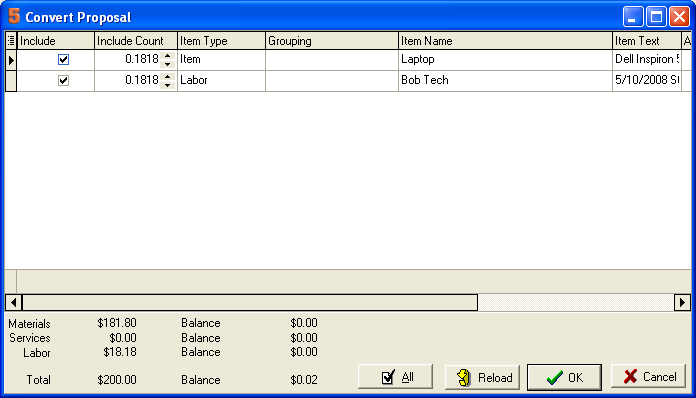Click the Total amount $200.00
Image resolution: width=696 pixels, height=398 pixels.
point(117,380)
